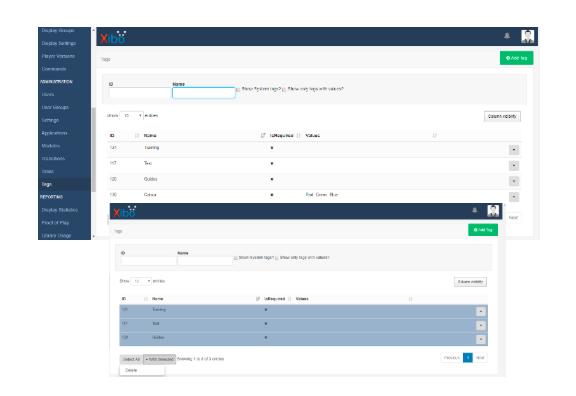
Task: Click Add Tag button in upper window
Action: (516, 58)
